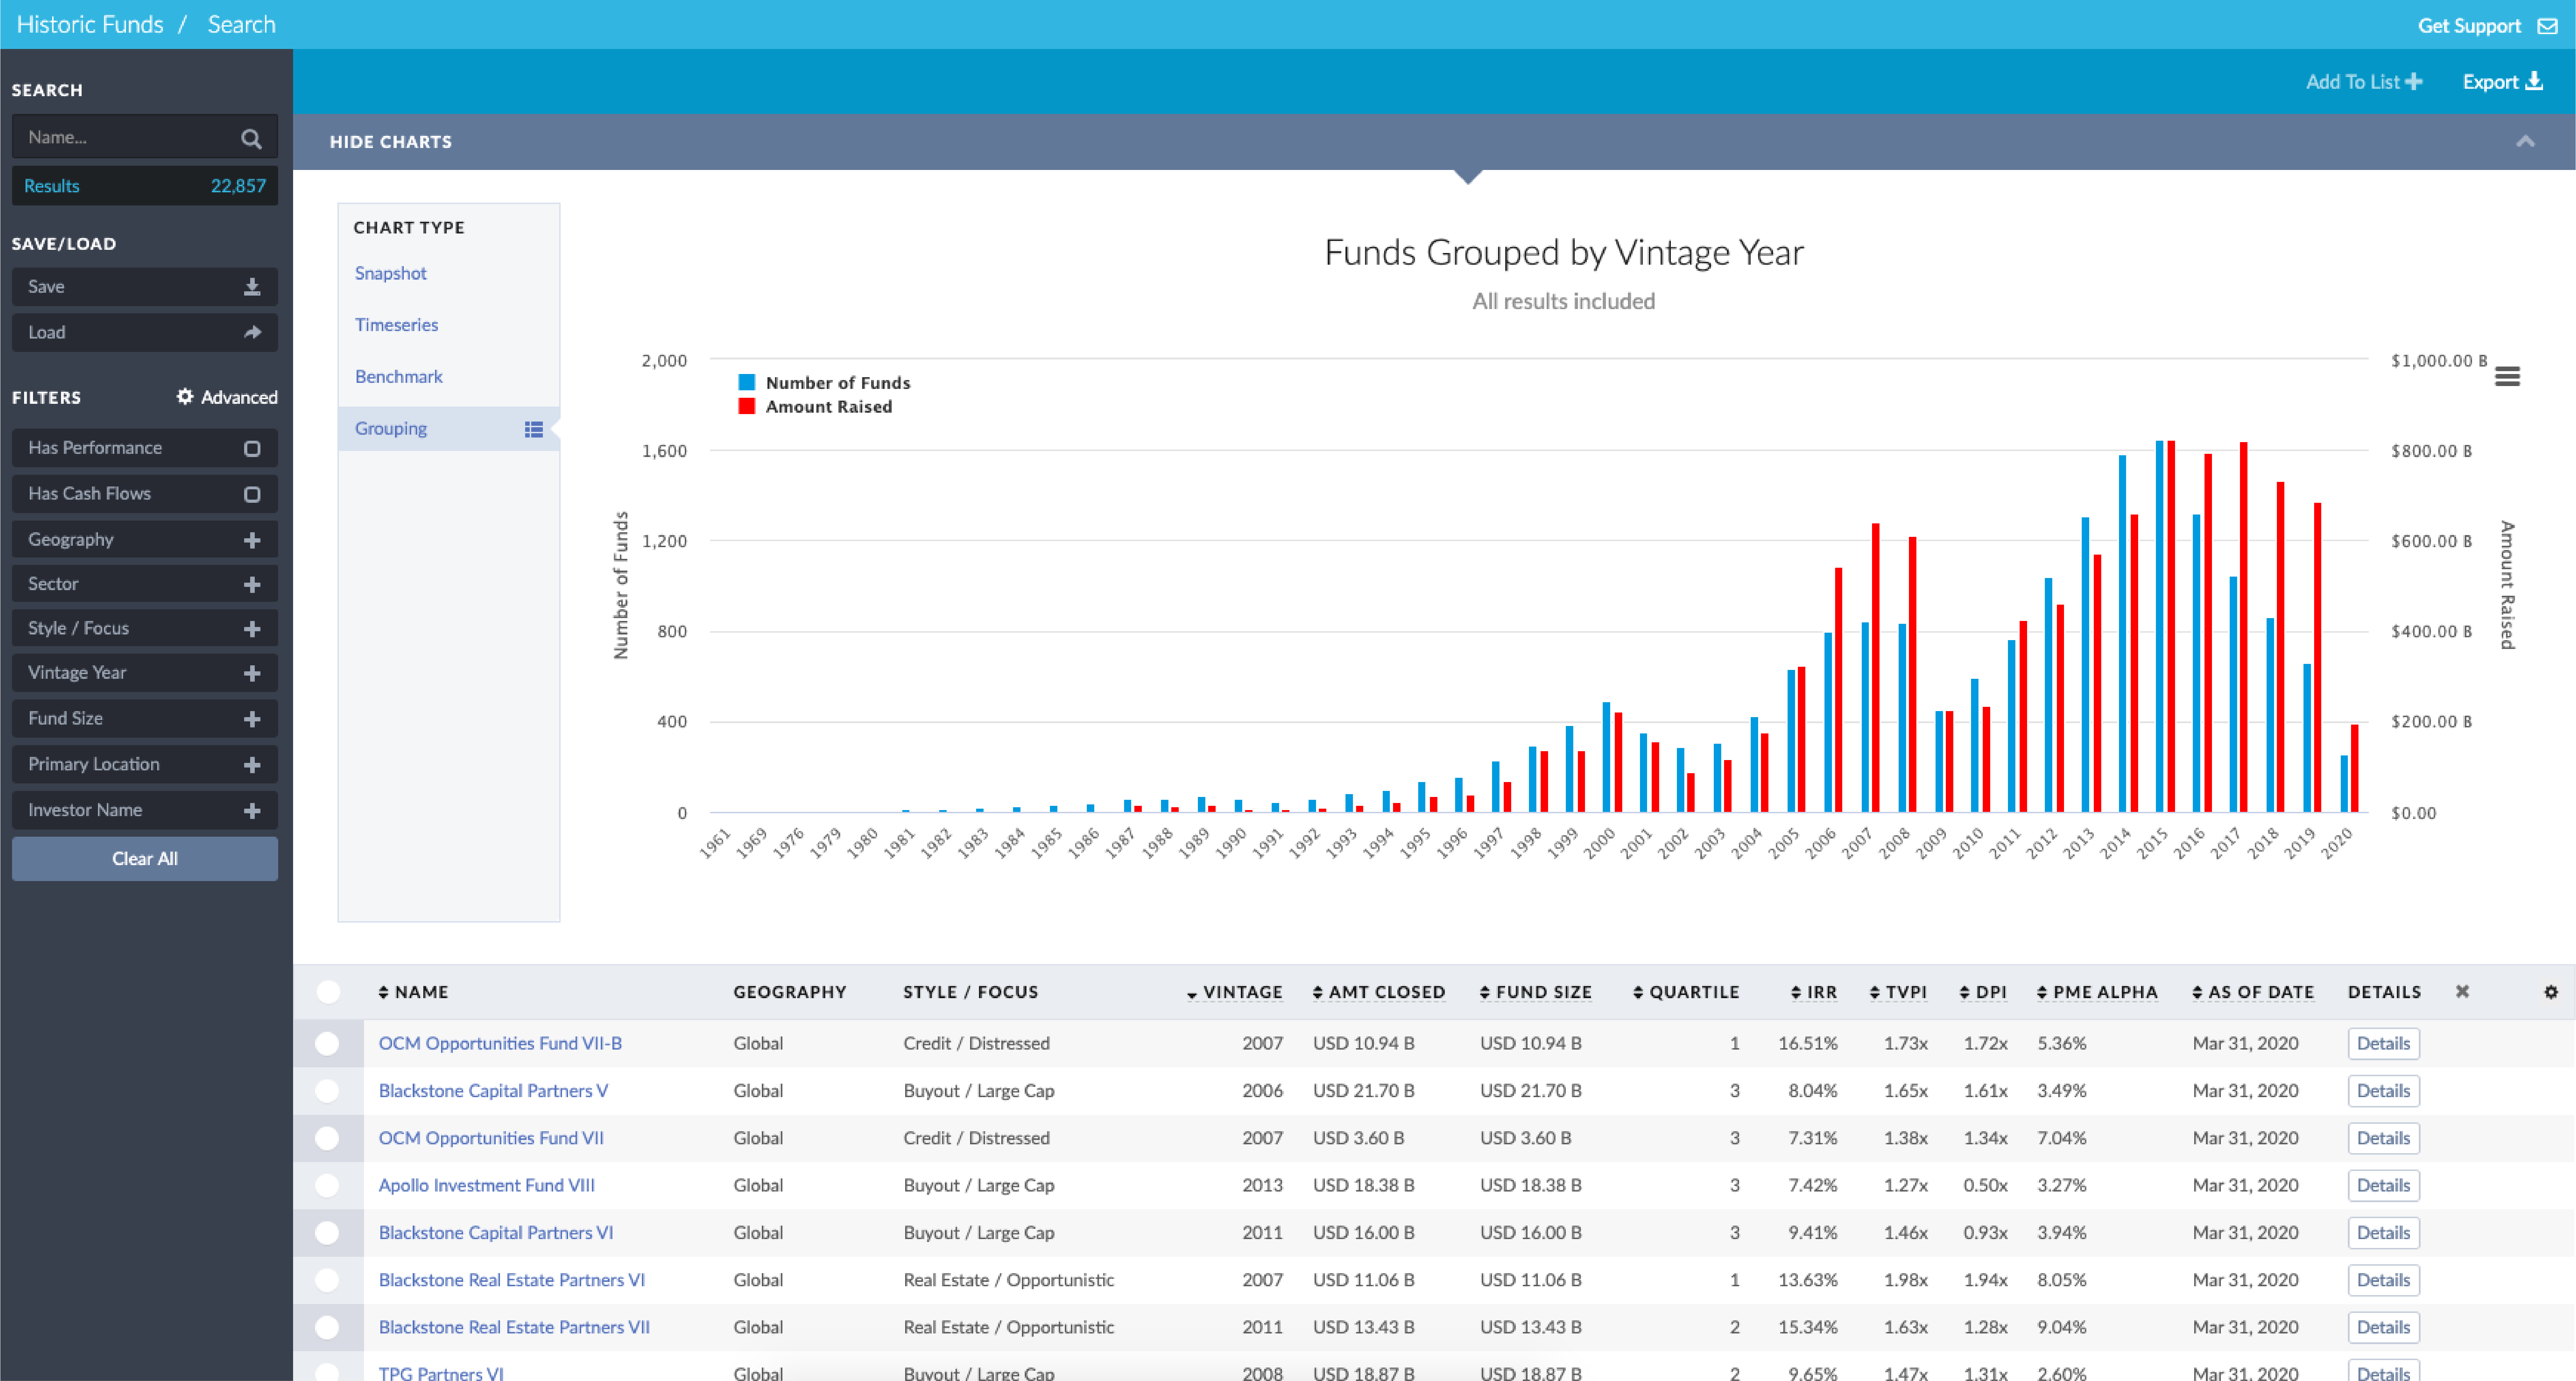Screen dimensions: 2576x1381
Task: Select Blackstone Capital Partners V row
Action: pos(327,1091)
